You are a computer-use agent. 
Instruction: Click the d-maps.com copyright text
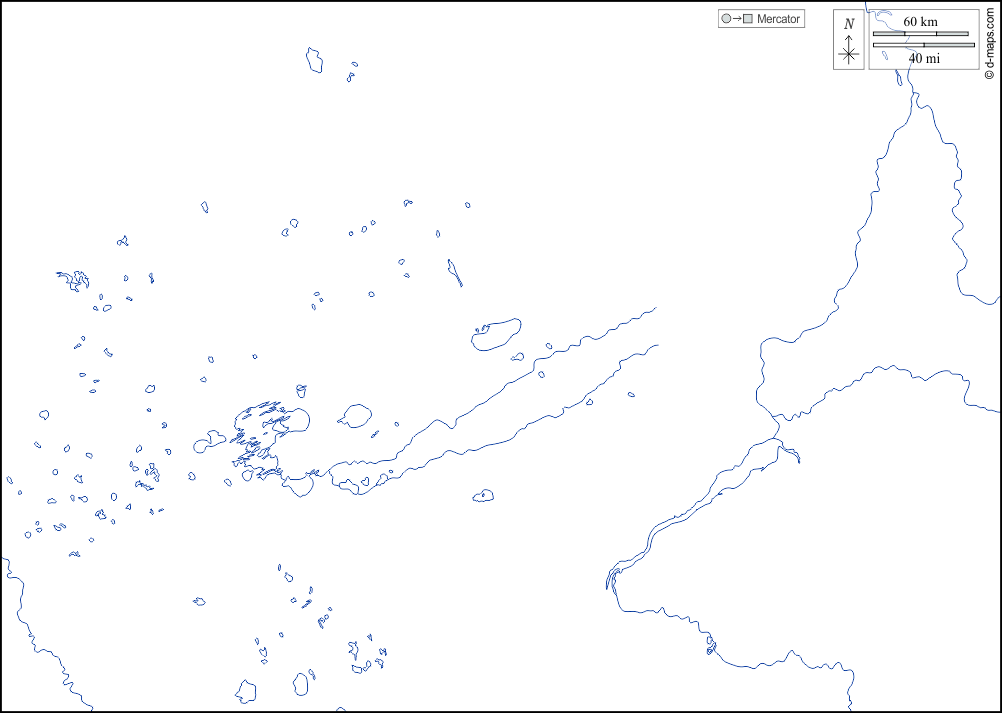pyautogui.click(x=988, y=40)
